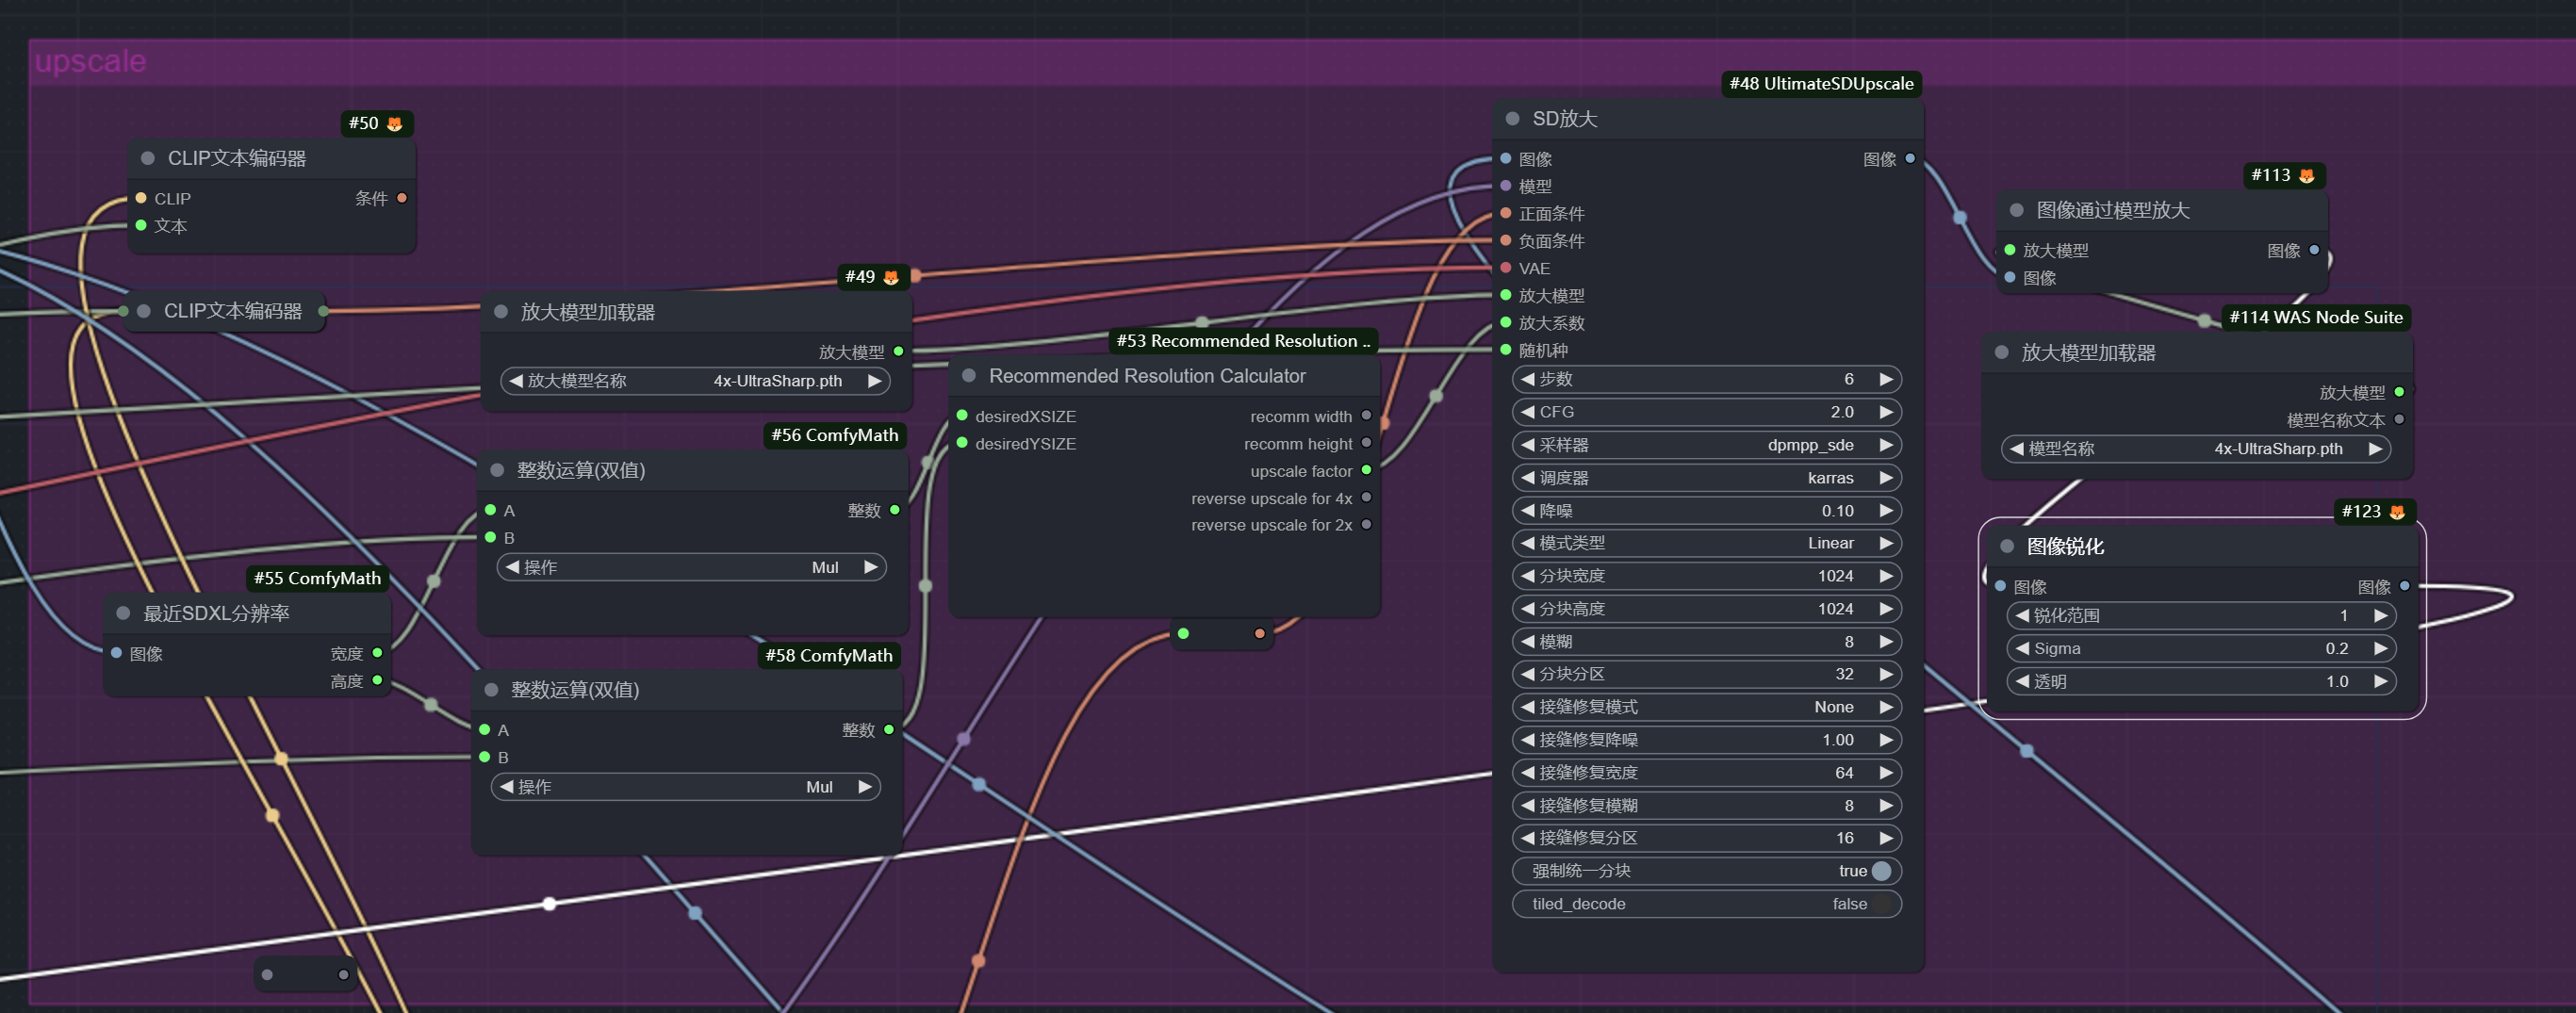Open the 操作 Mul dropdown in node #56
The width and height of the screenshot is (2576, 1013).
(x=691, y=567)
